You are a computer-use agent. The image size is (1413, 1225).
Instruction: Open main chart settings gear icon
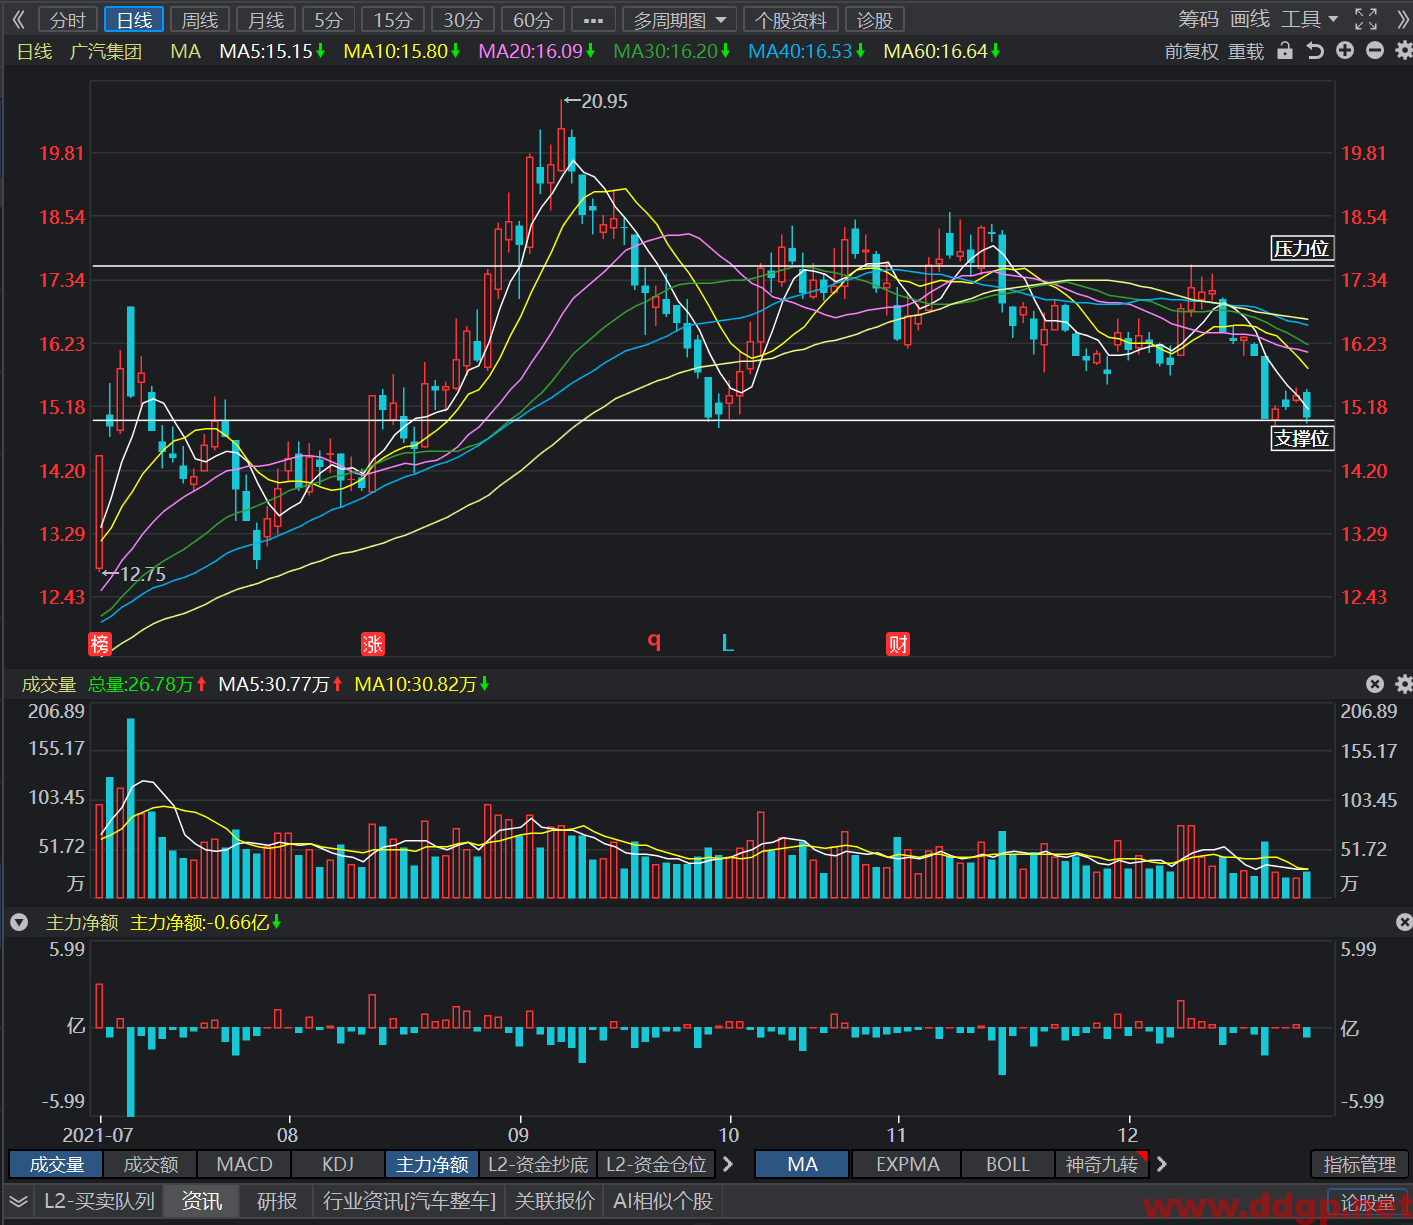pos(1403,51)
